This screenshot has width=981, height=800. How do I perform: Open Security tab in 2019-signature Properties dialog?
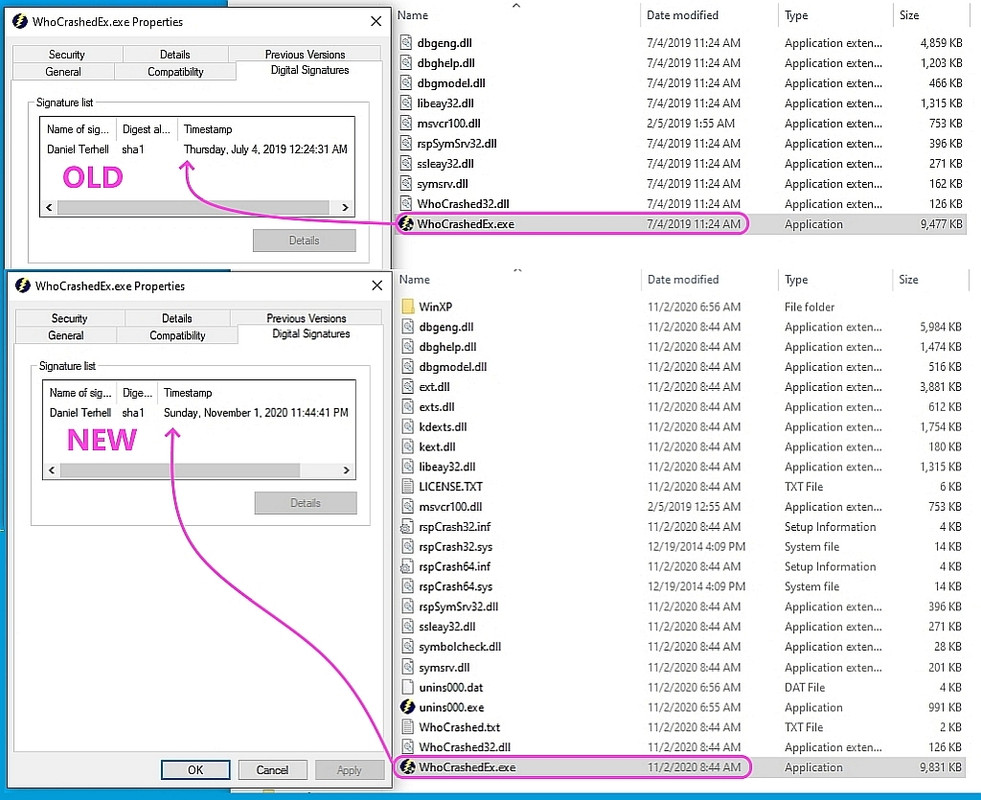click(67, 54)
